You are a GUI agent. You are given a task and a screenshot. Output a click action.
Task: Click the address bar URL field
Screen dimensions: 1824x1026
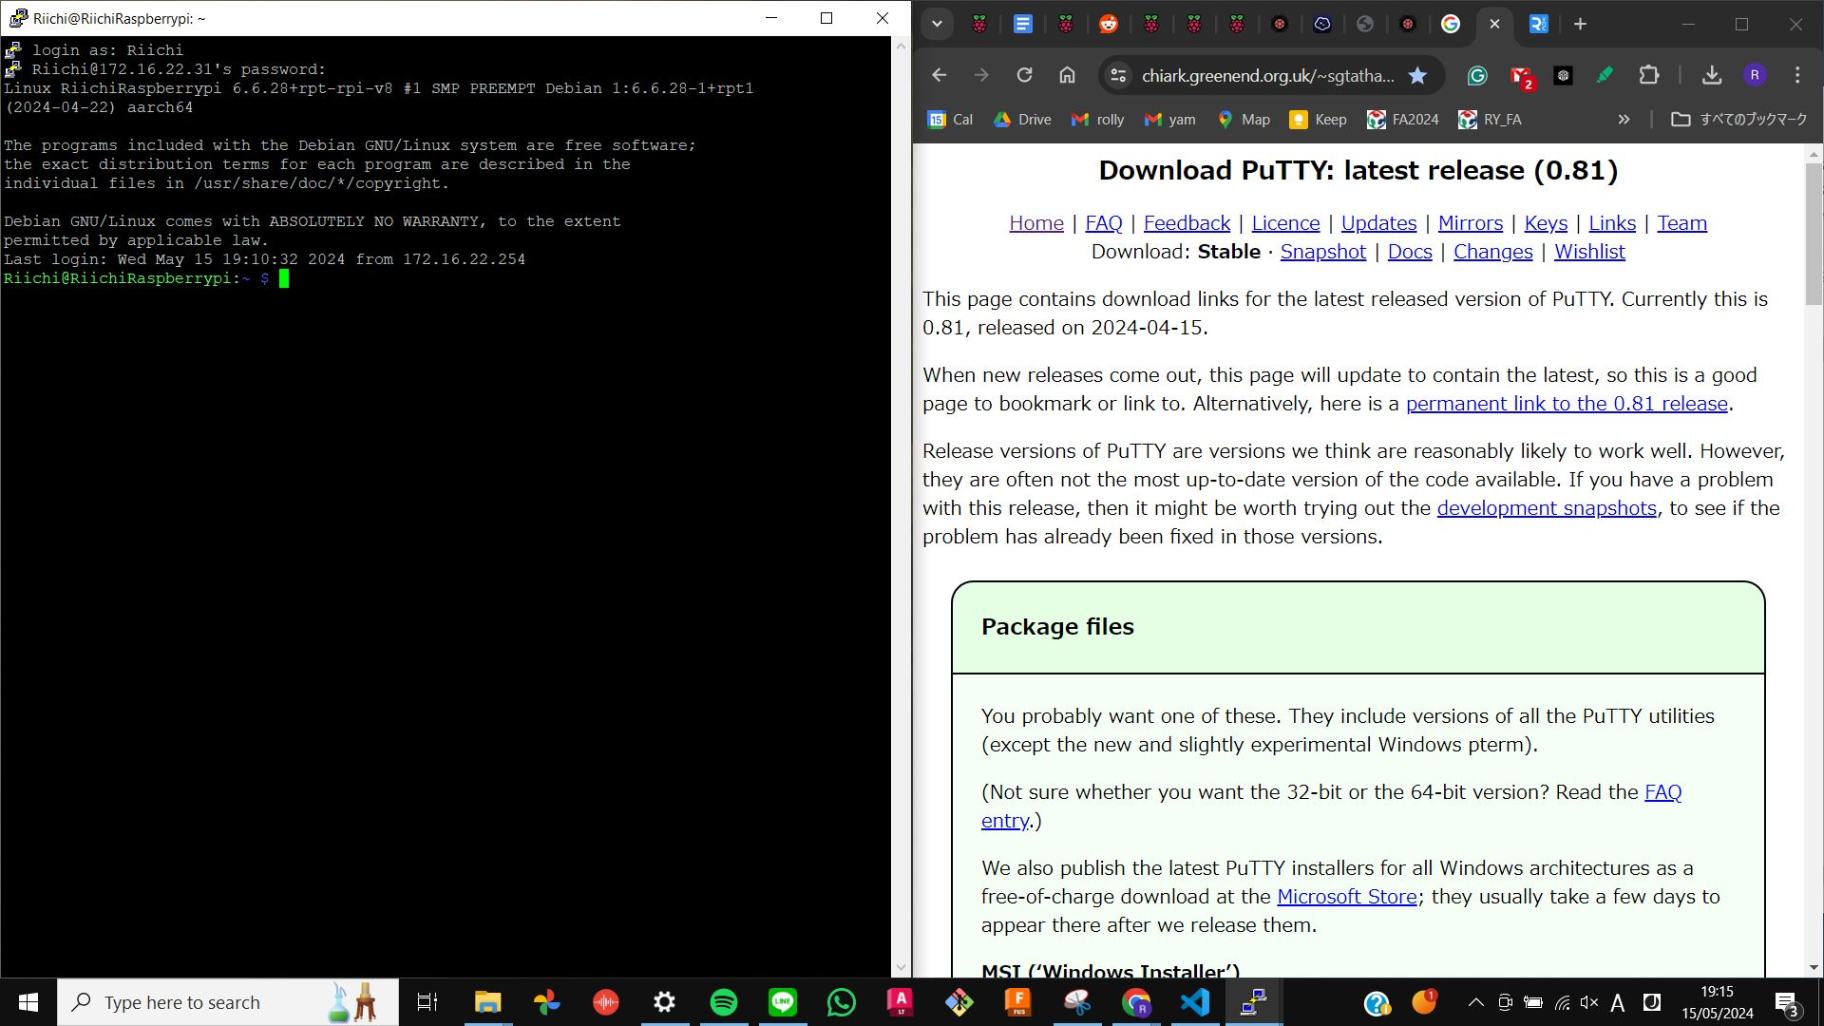1267,75
